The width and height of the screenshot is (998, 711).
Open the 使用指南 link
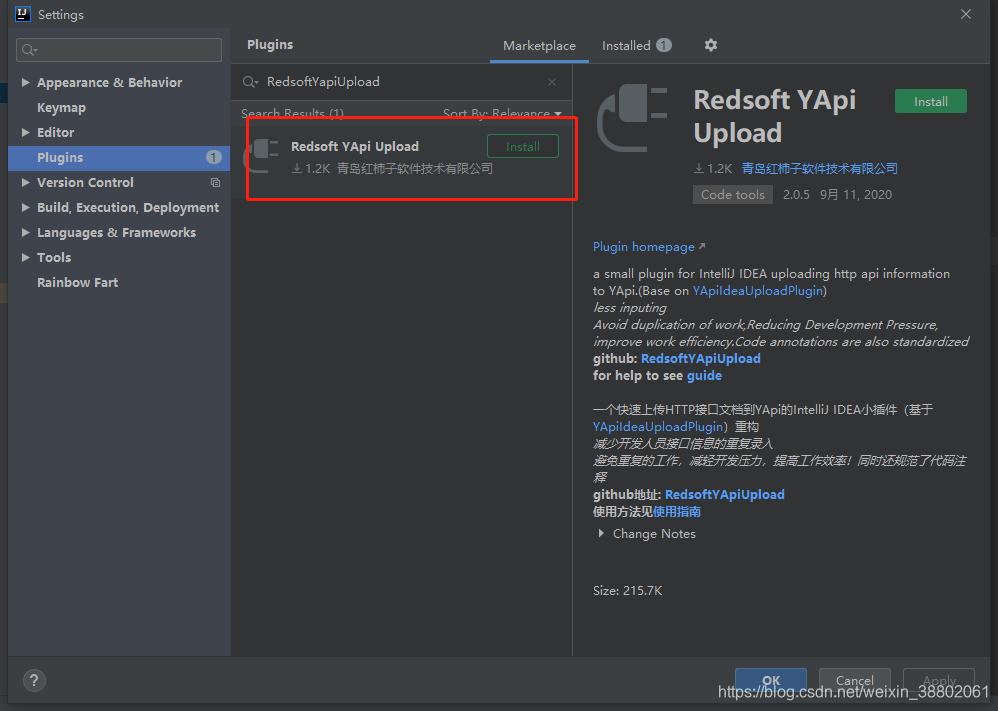pyautogui.click(x=677, y=512)
